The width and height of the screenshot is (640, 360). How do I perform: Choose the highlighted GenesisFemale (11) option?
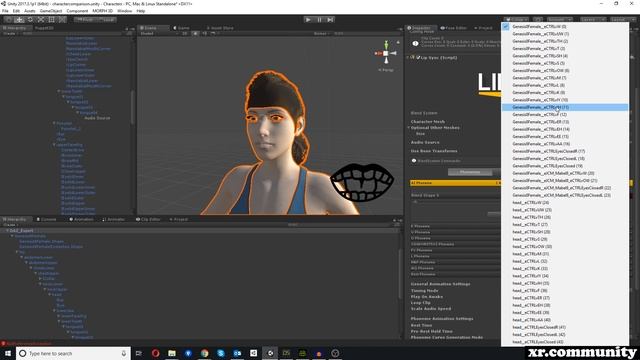click(x=565, y=107)
